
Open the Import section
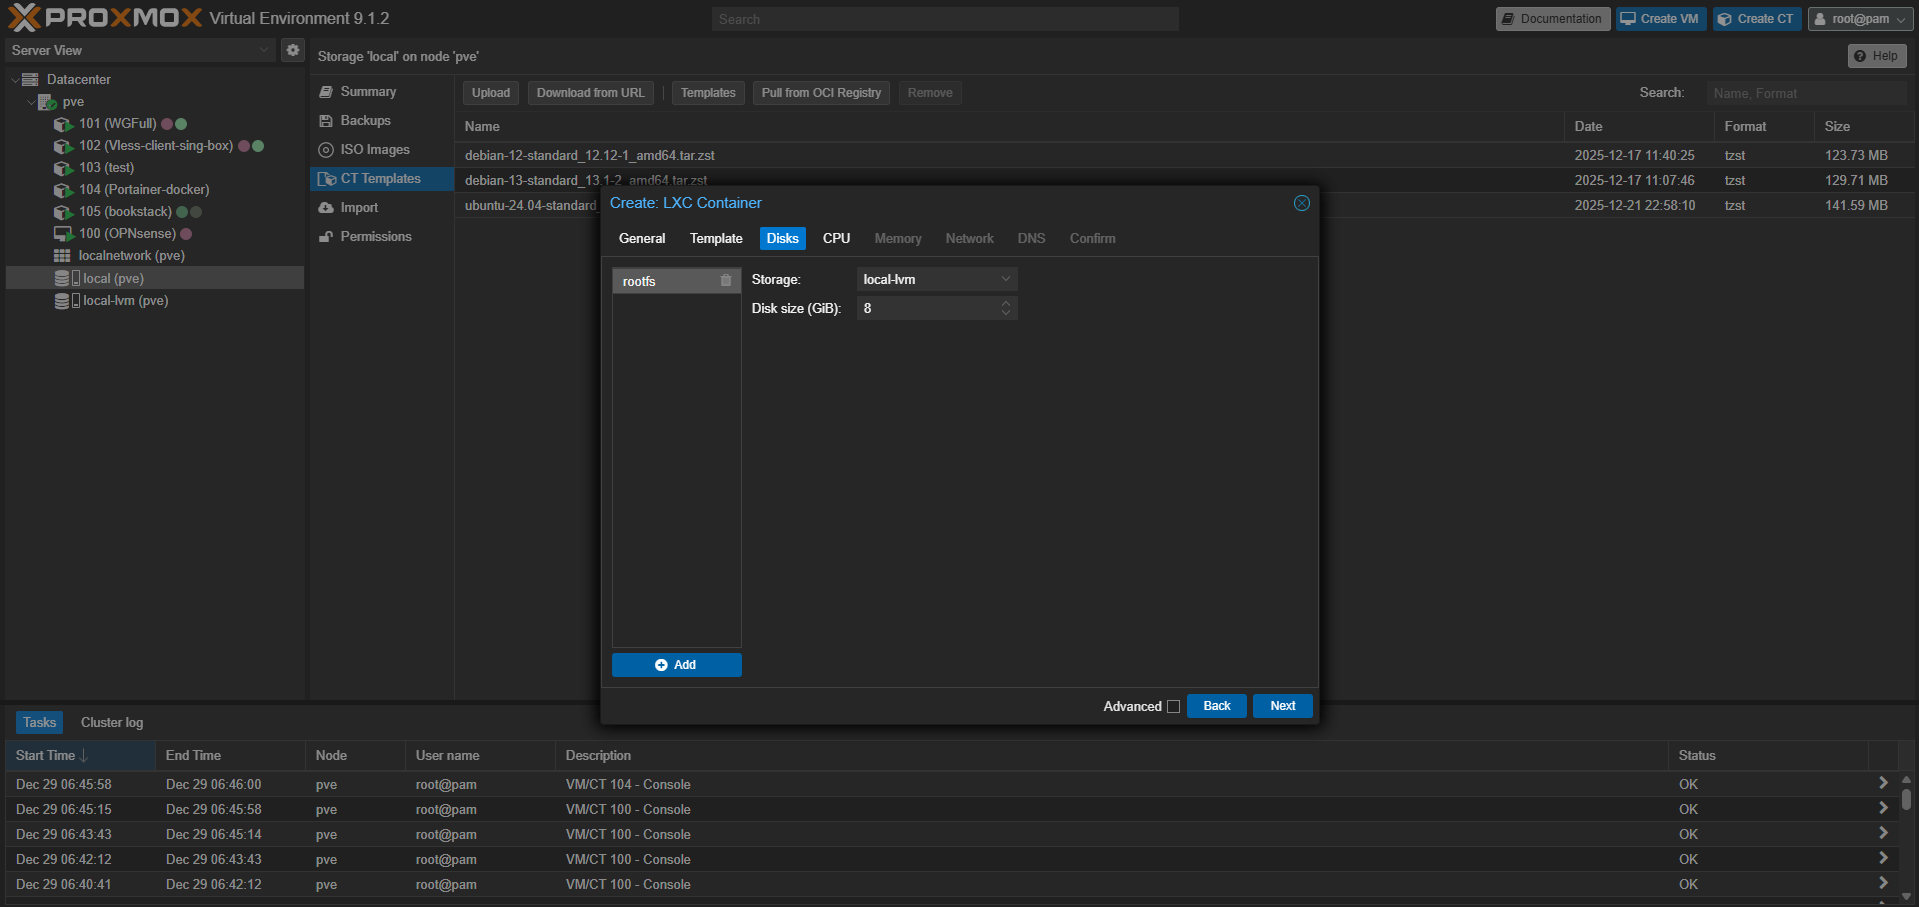359,207
